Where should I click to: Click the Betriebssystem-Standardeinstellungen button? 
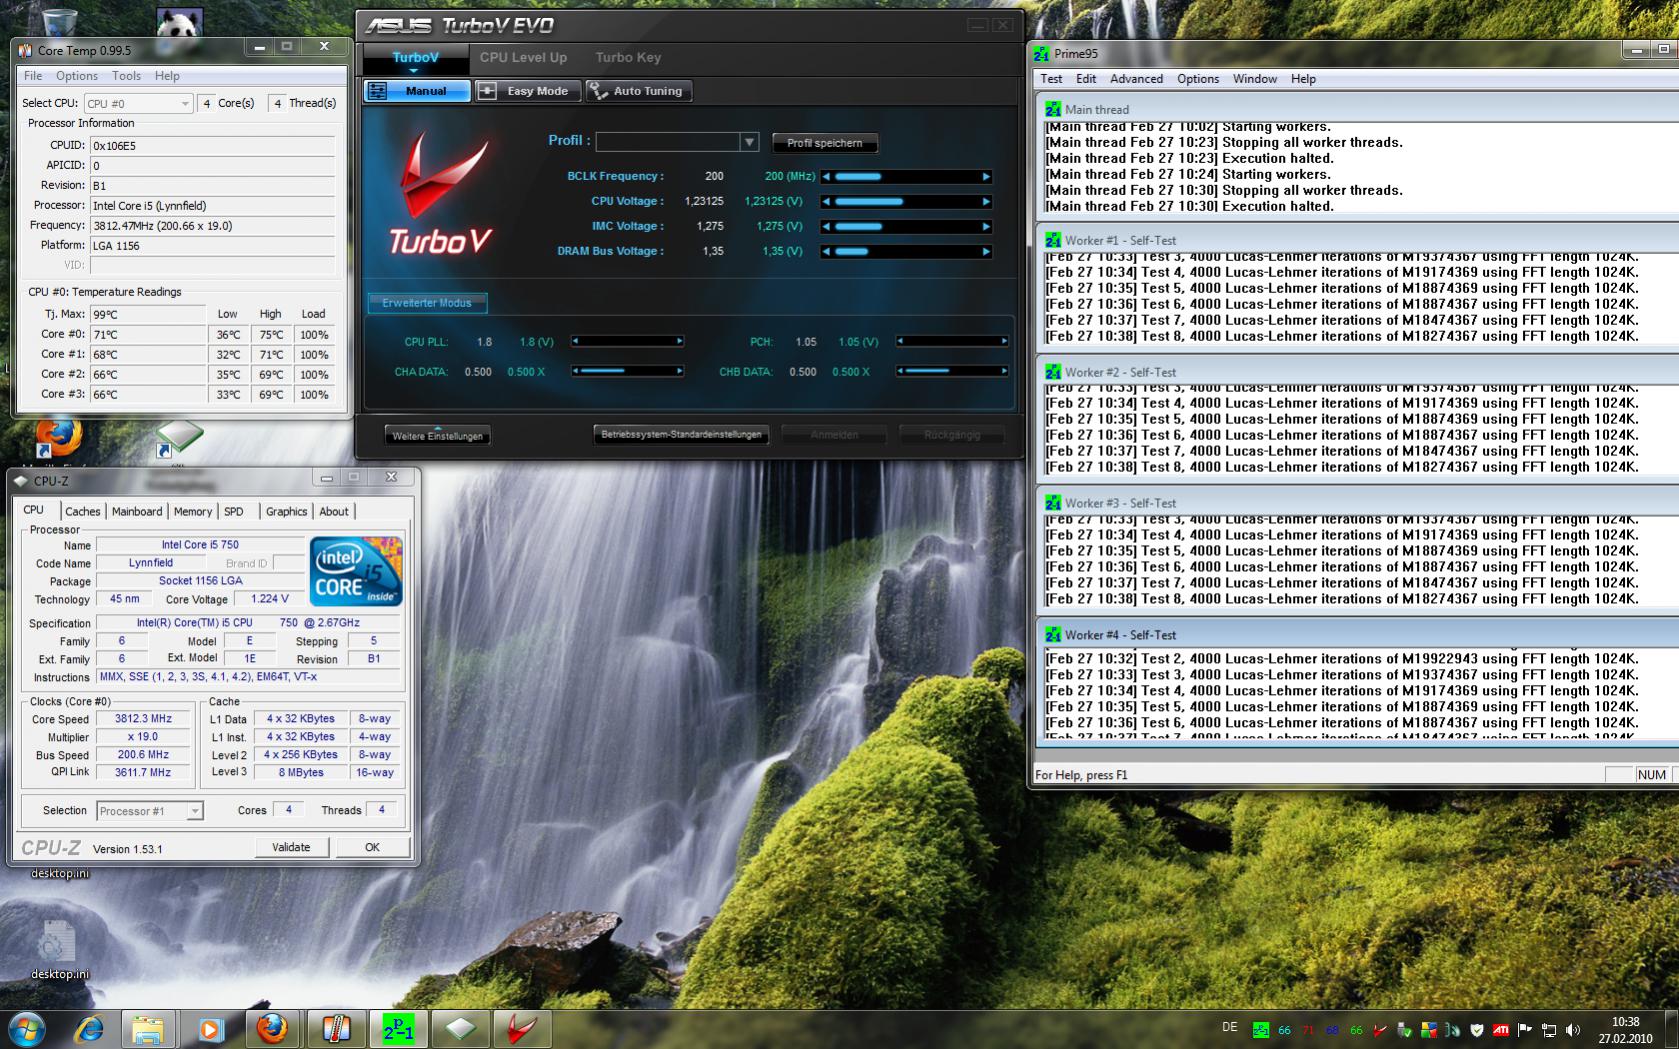(x=681, y=435)
